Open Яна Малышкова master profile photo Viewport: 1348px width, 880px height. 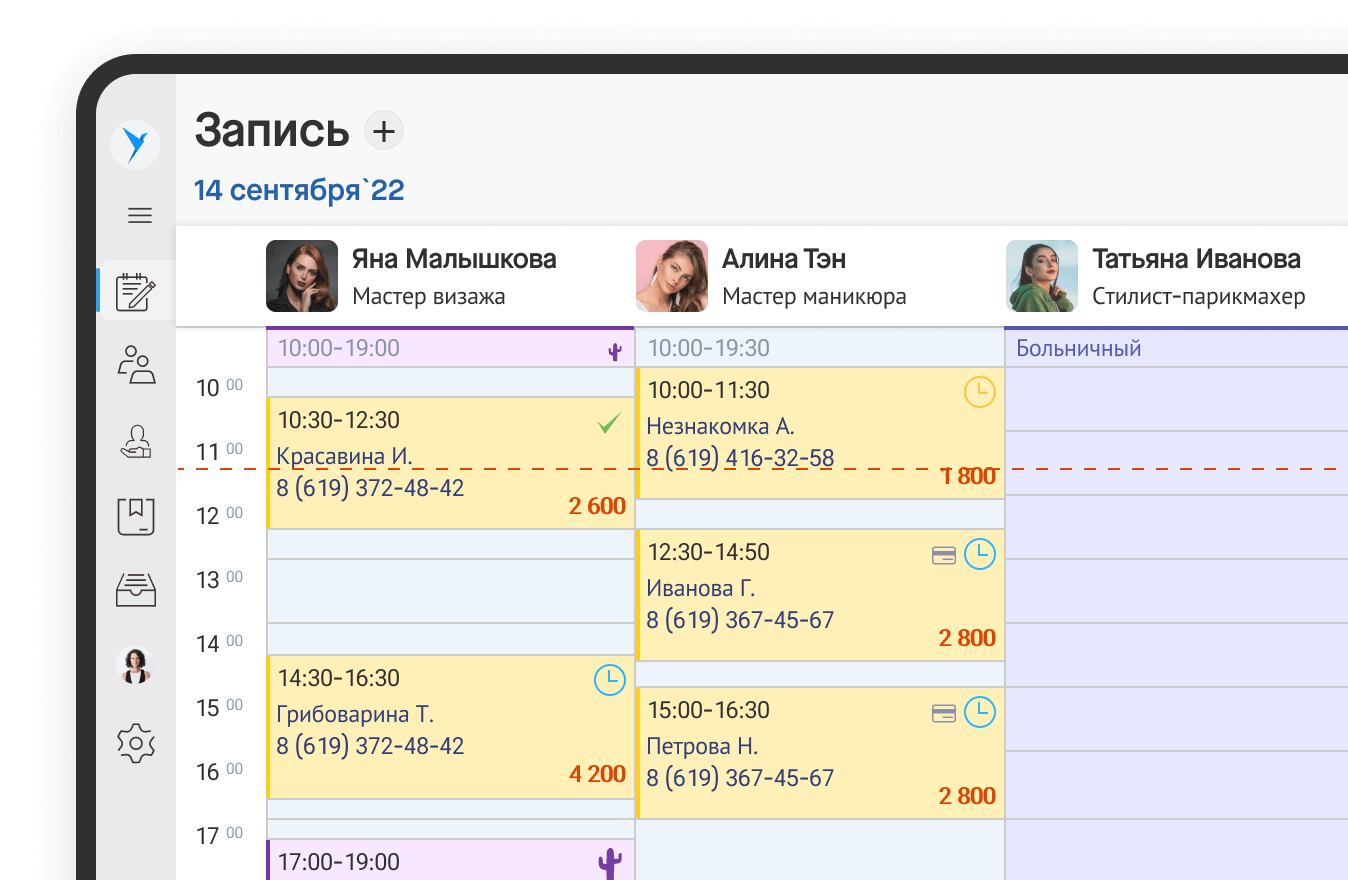(302, 276)
